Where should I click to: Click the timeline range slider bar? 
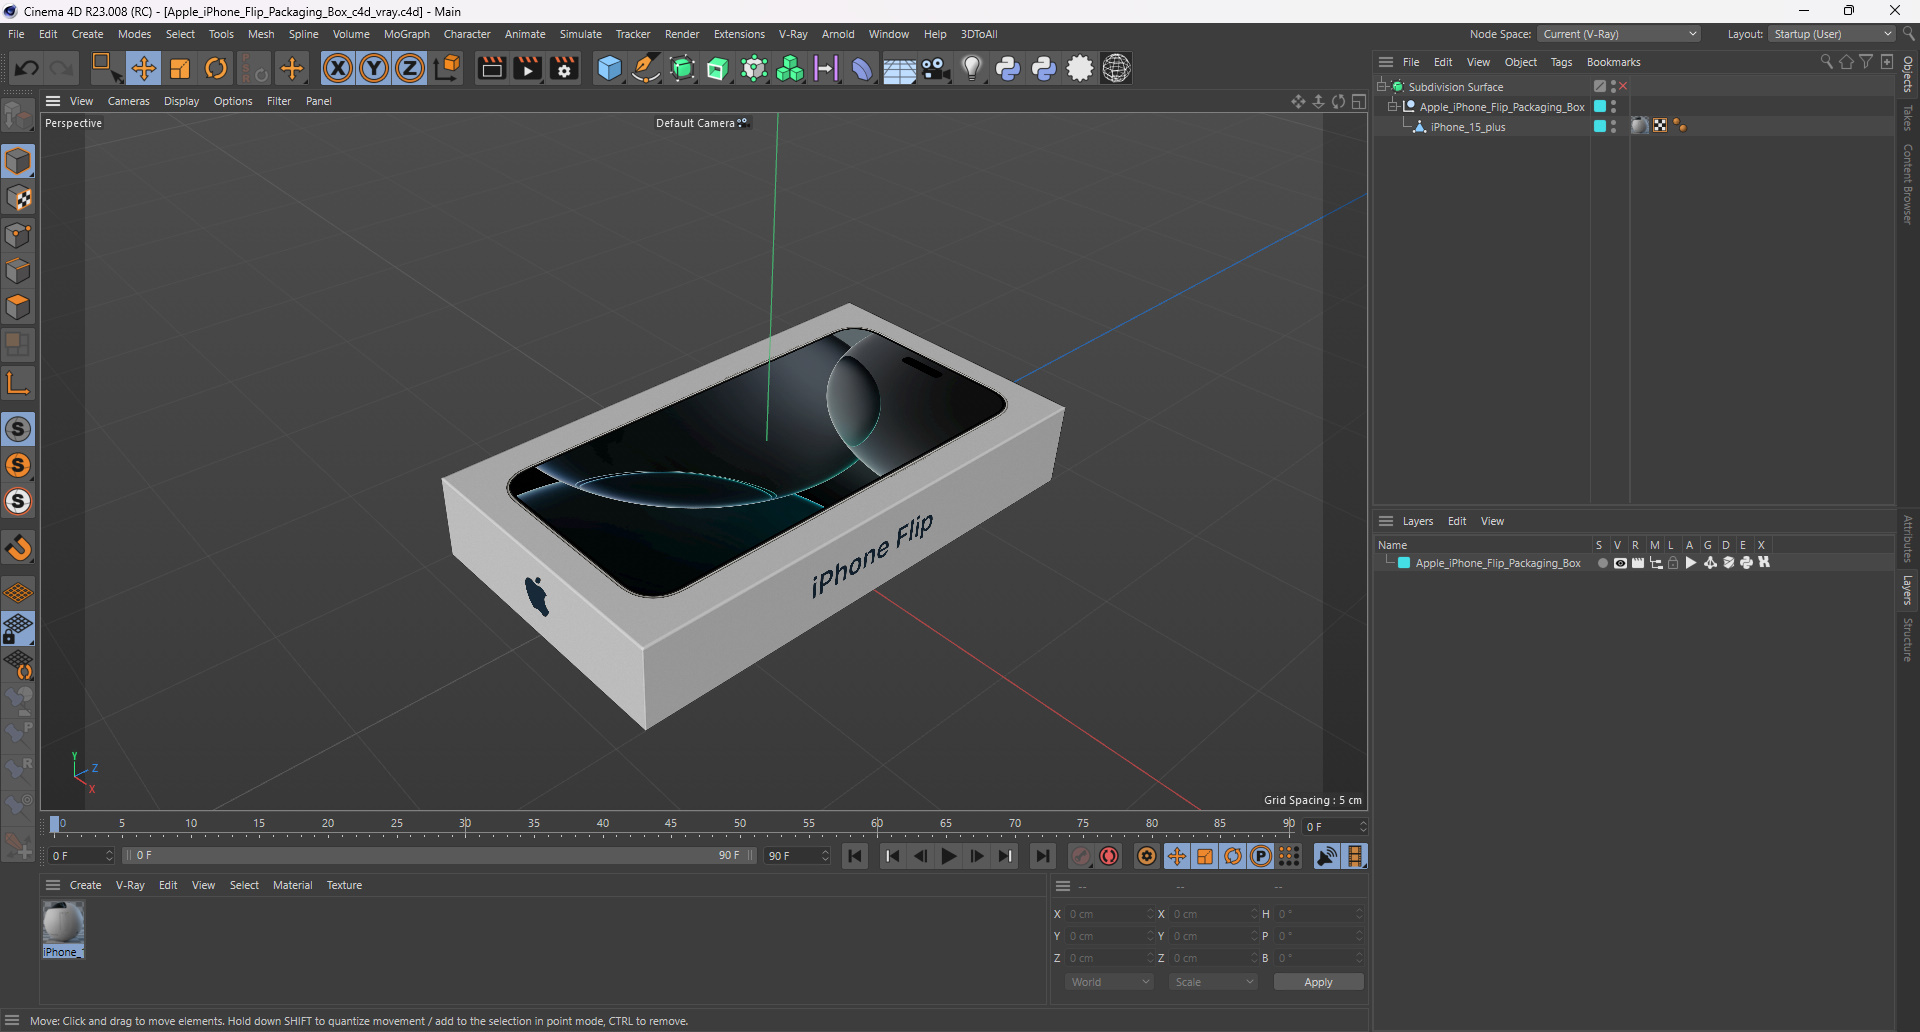[x=440, y=856]
